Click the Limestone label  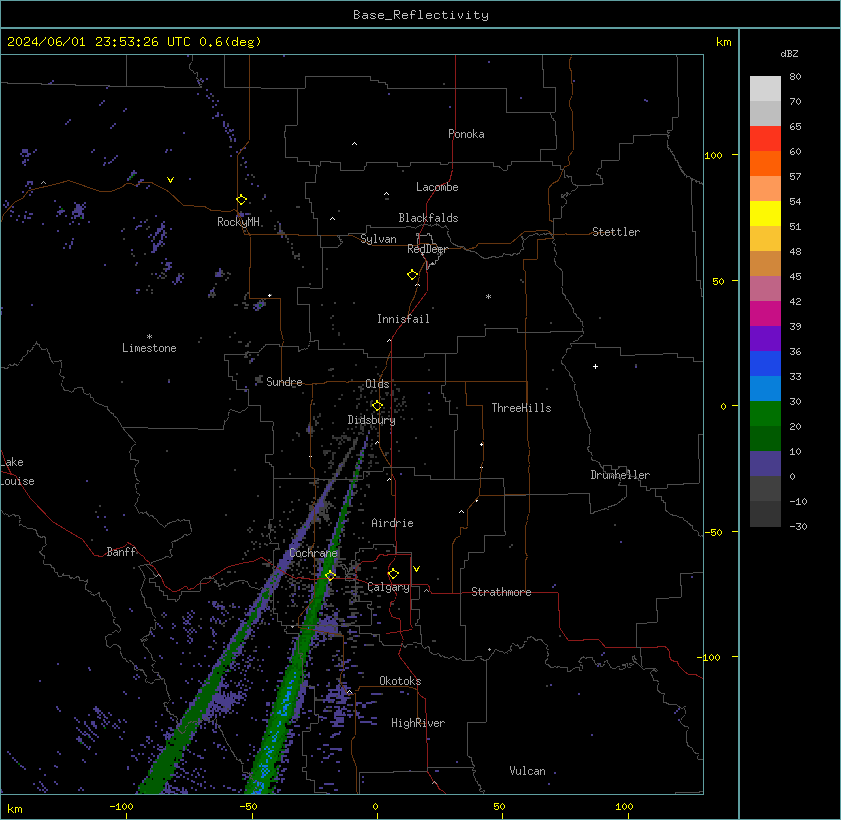click(x=149, y=348)
